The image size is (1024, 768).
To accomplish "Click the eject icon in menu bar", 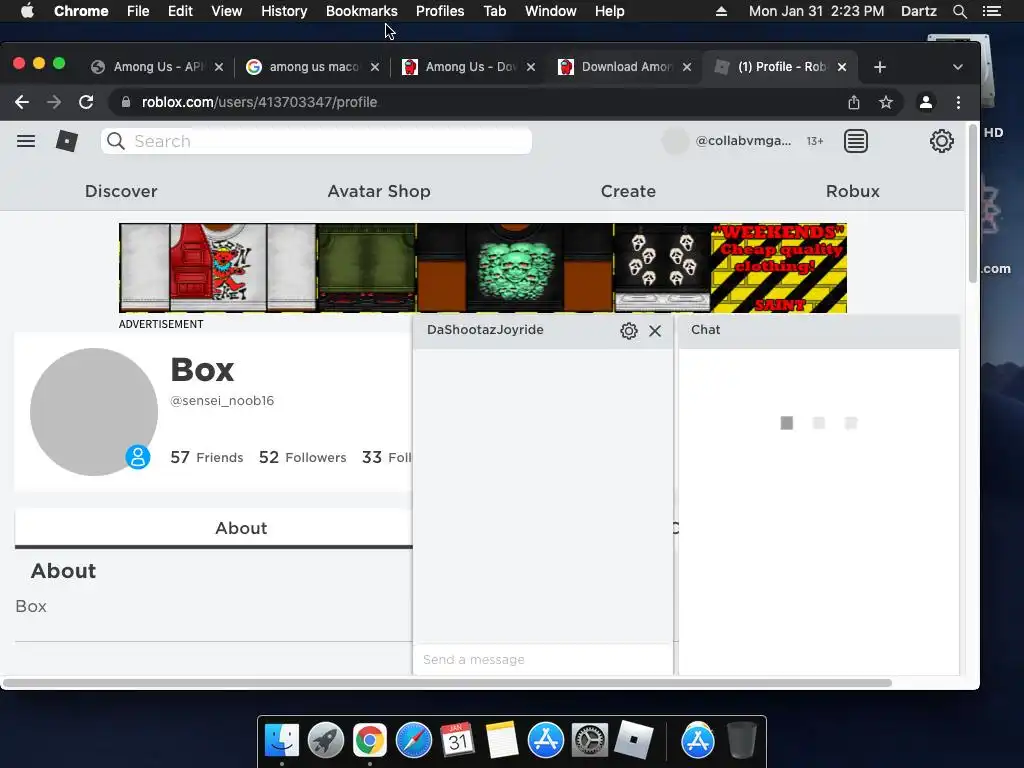I will pyautogui.click(x=721, y=11).
